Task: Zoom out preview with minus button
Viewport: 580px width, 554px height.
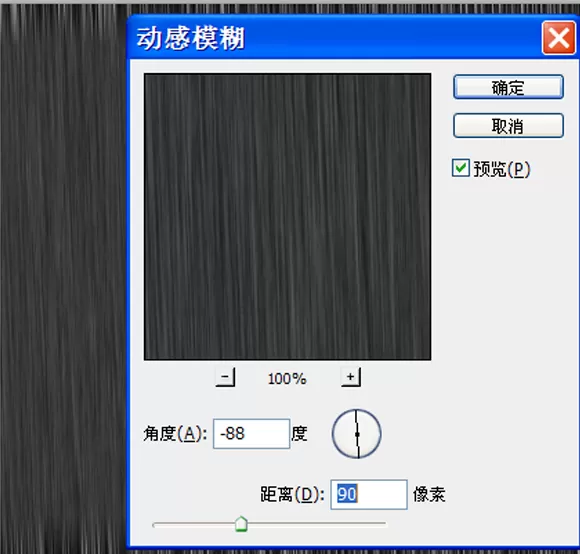Action: 225,377
